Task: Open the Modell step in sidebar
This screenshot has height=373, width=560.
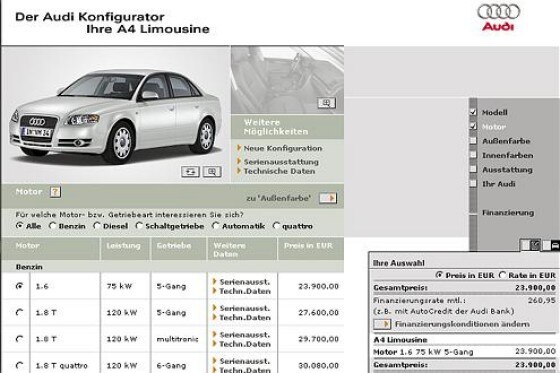Action: point(495,113)
